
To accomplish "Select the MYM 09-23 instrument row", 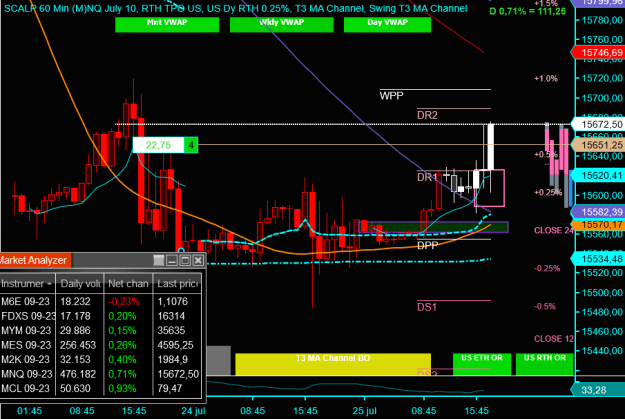I will [100, 330].
